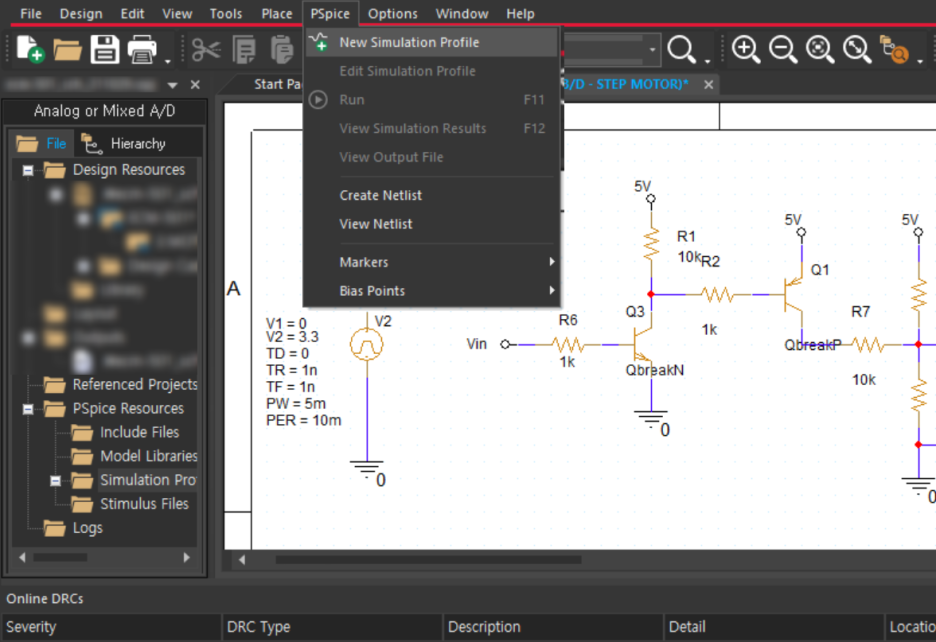Switch to the Hierarchy tab
936x642 pixels.
click(x=124, y=143)
